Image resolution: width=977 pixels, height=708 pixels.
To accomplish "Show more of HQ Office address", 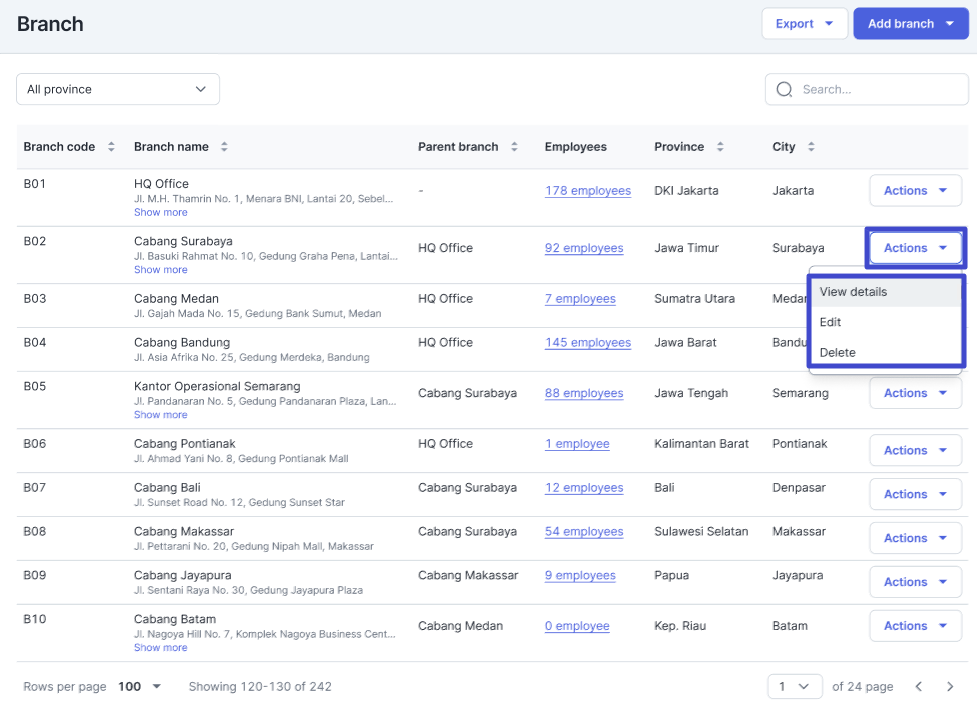I will (x=161, y=213).
